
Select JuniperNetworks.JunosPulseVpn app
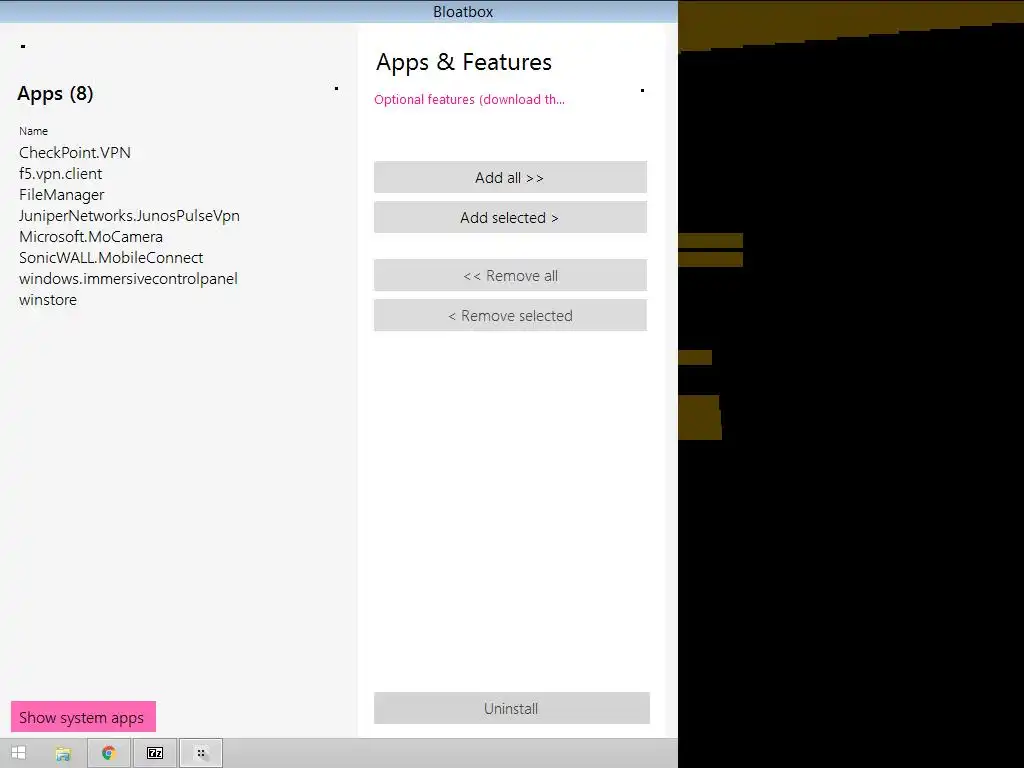[129, 216]
